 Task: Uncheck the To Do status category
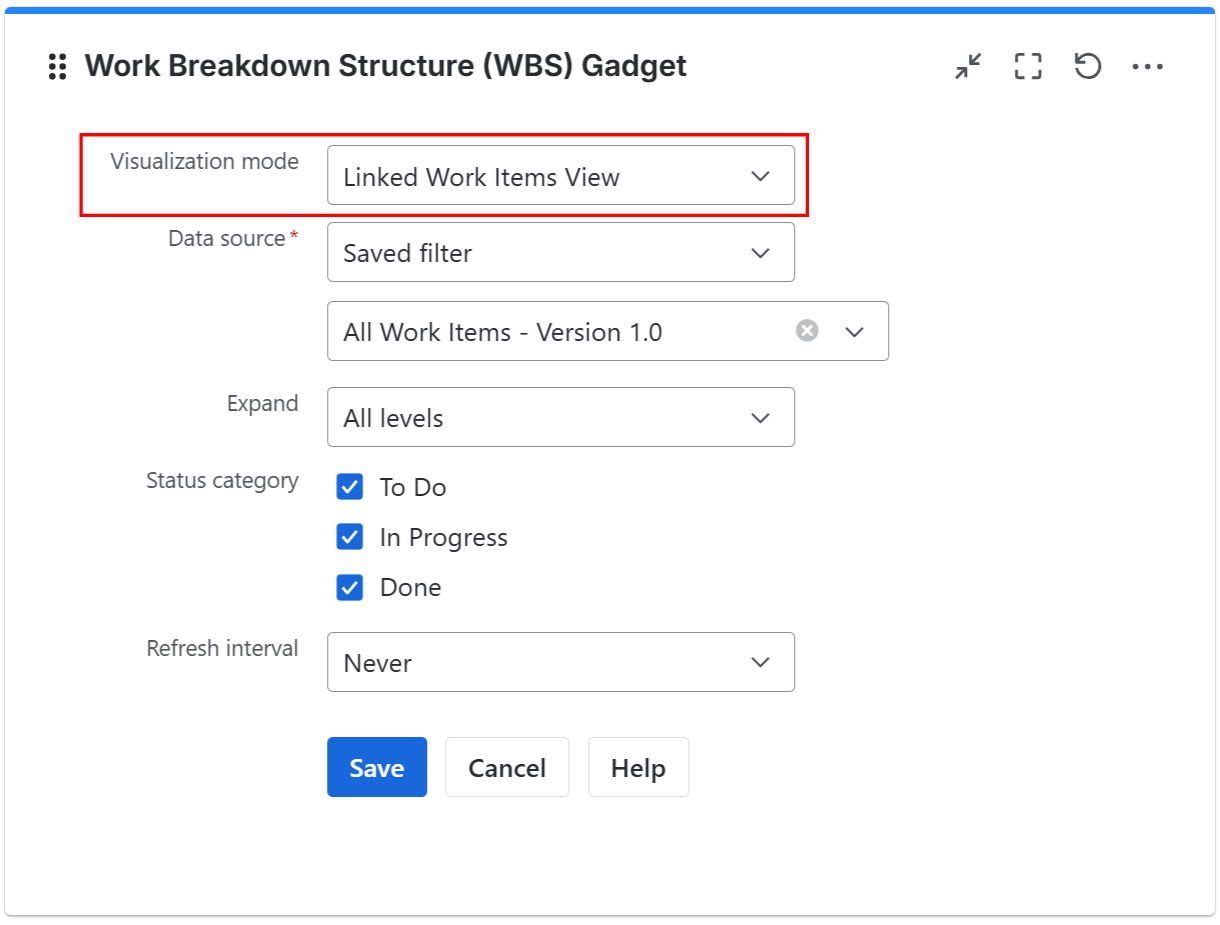click(349, 487)
